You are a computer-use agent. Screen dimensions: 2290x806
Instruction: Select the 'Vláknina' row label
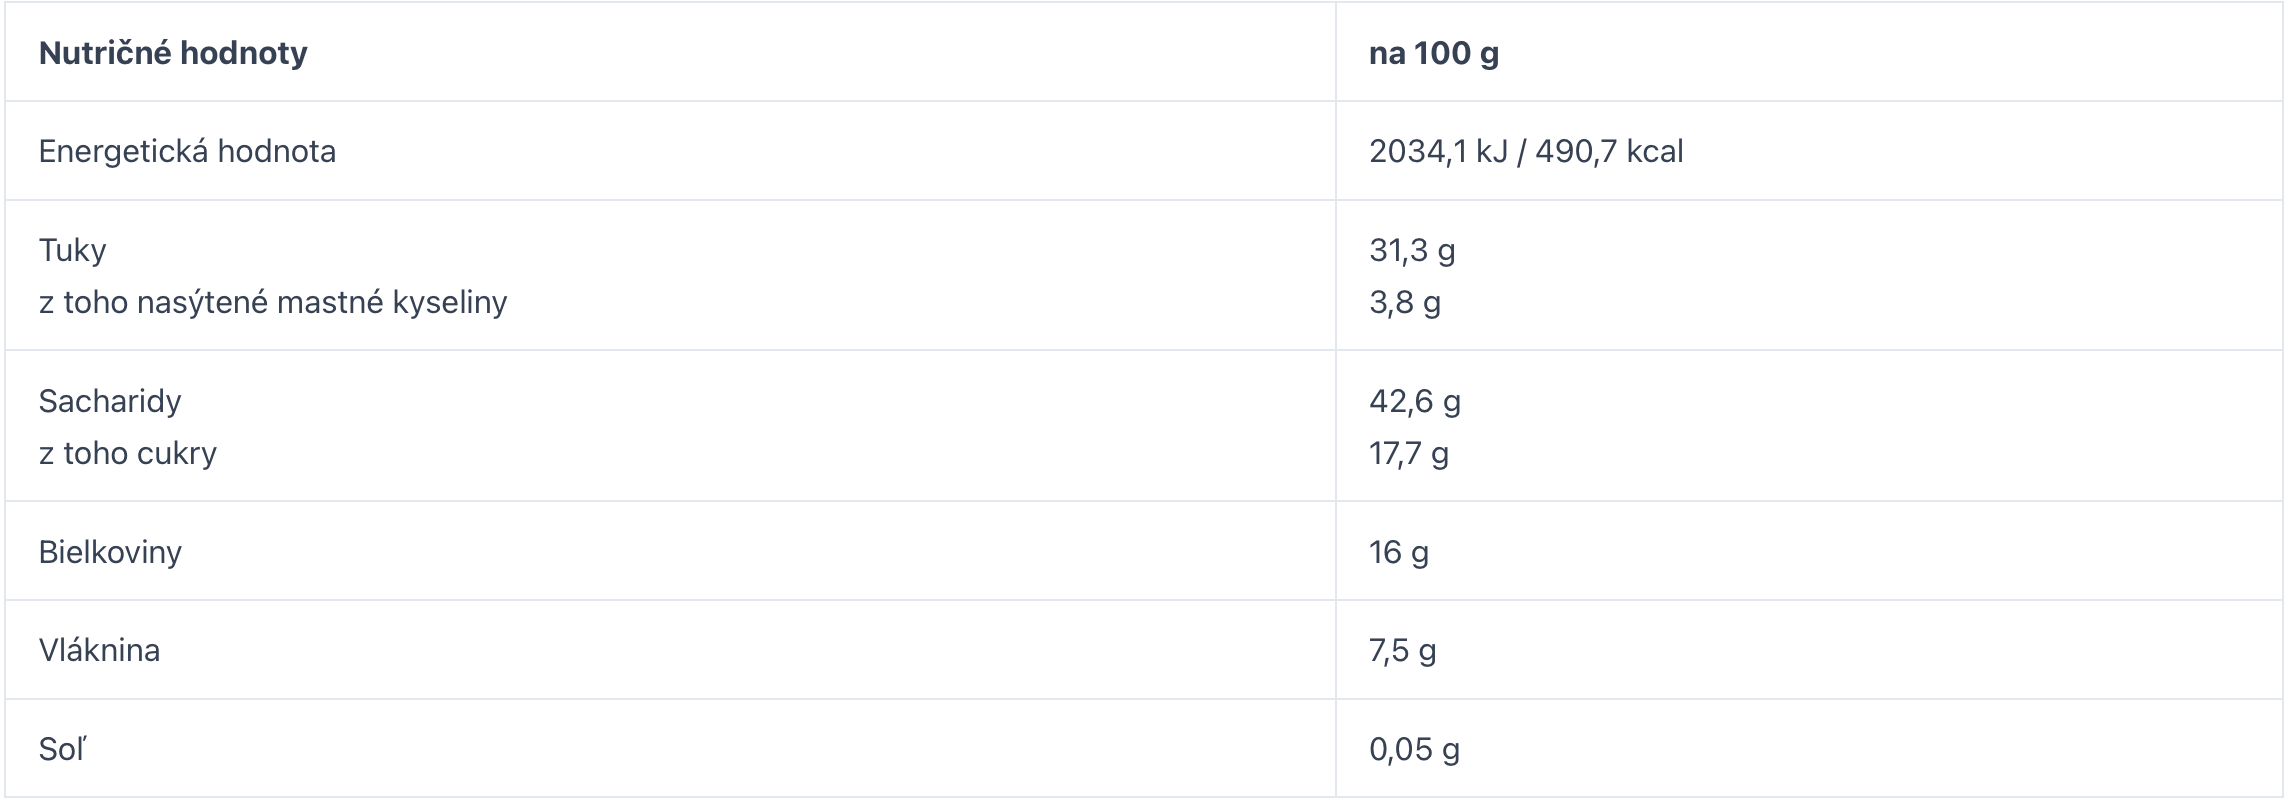[x=99, y=650]
